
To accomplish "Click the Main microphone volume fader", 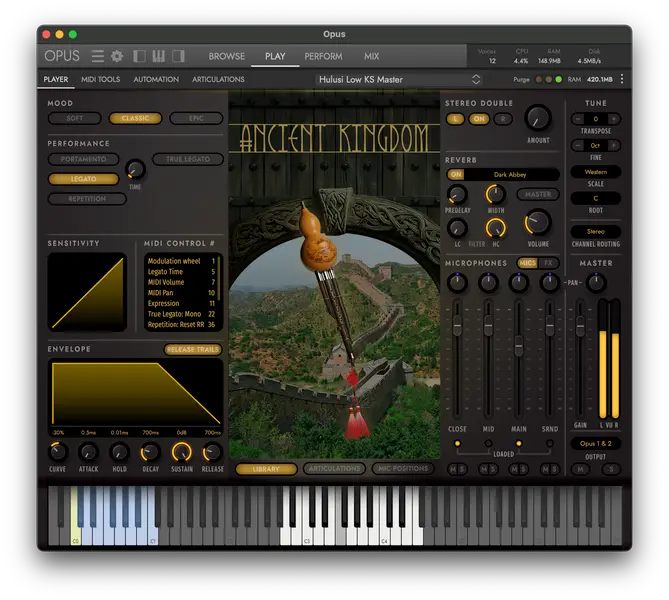I will 518,348.
